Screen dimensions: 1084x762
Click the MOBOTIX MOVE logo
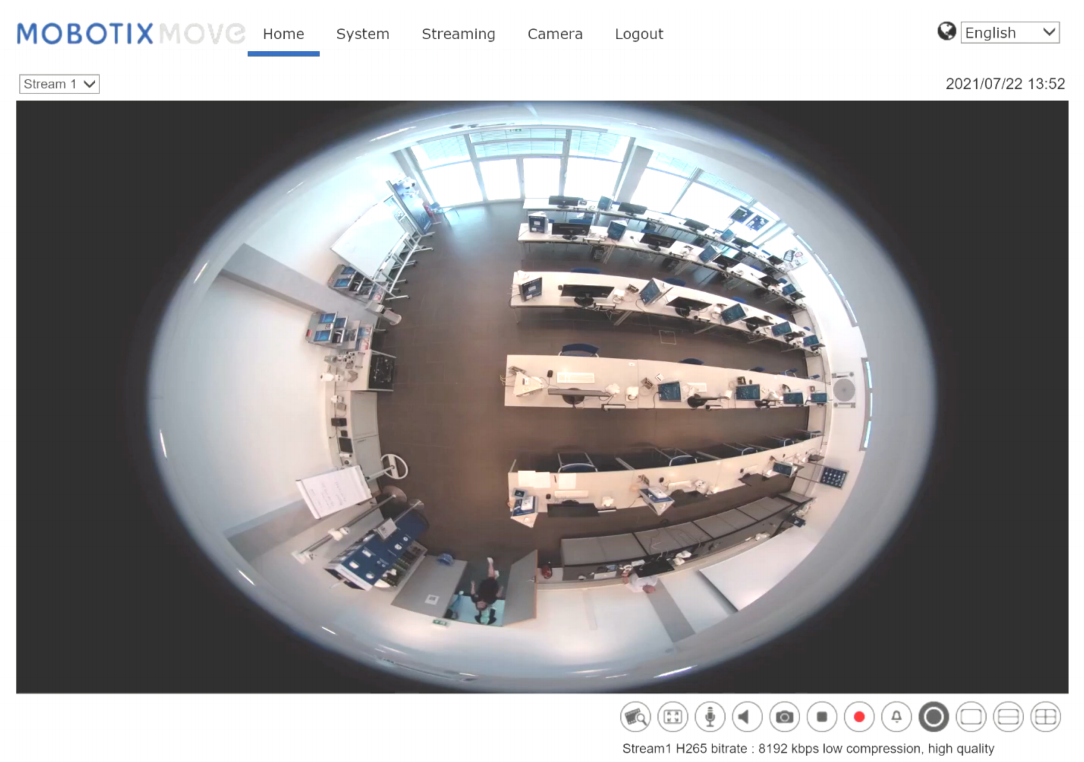click(x=130, y=34)
